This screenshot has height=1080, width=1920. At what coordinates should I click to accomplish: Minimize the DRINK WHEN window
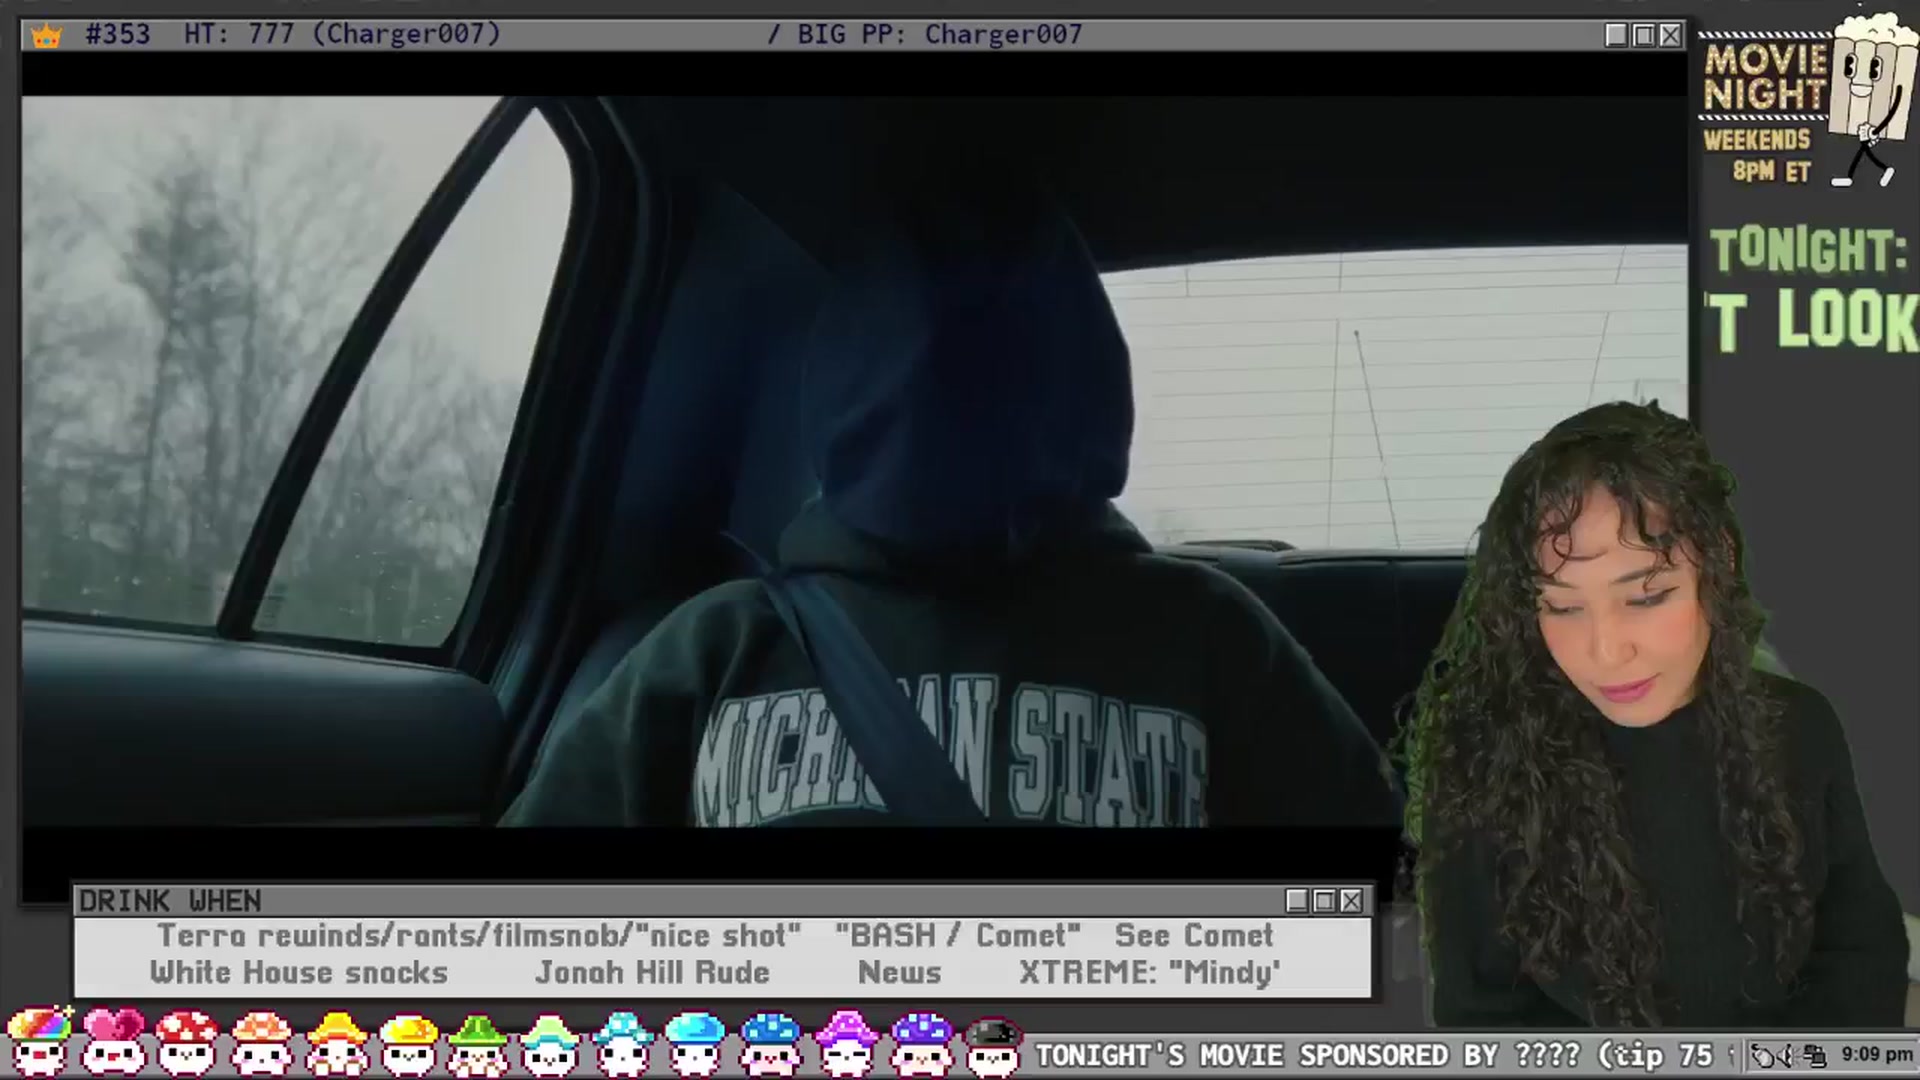click(x=1297, y=901)
